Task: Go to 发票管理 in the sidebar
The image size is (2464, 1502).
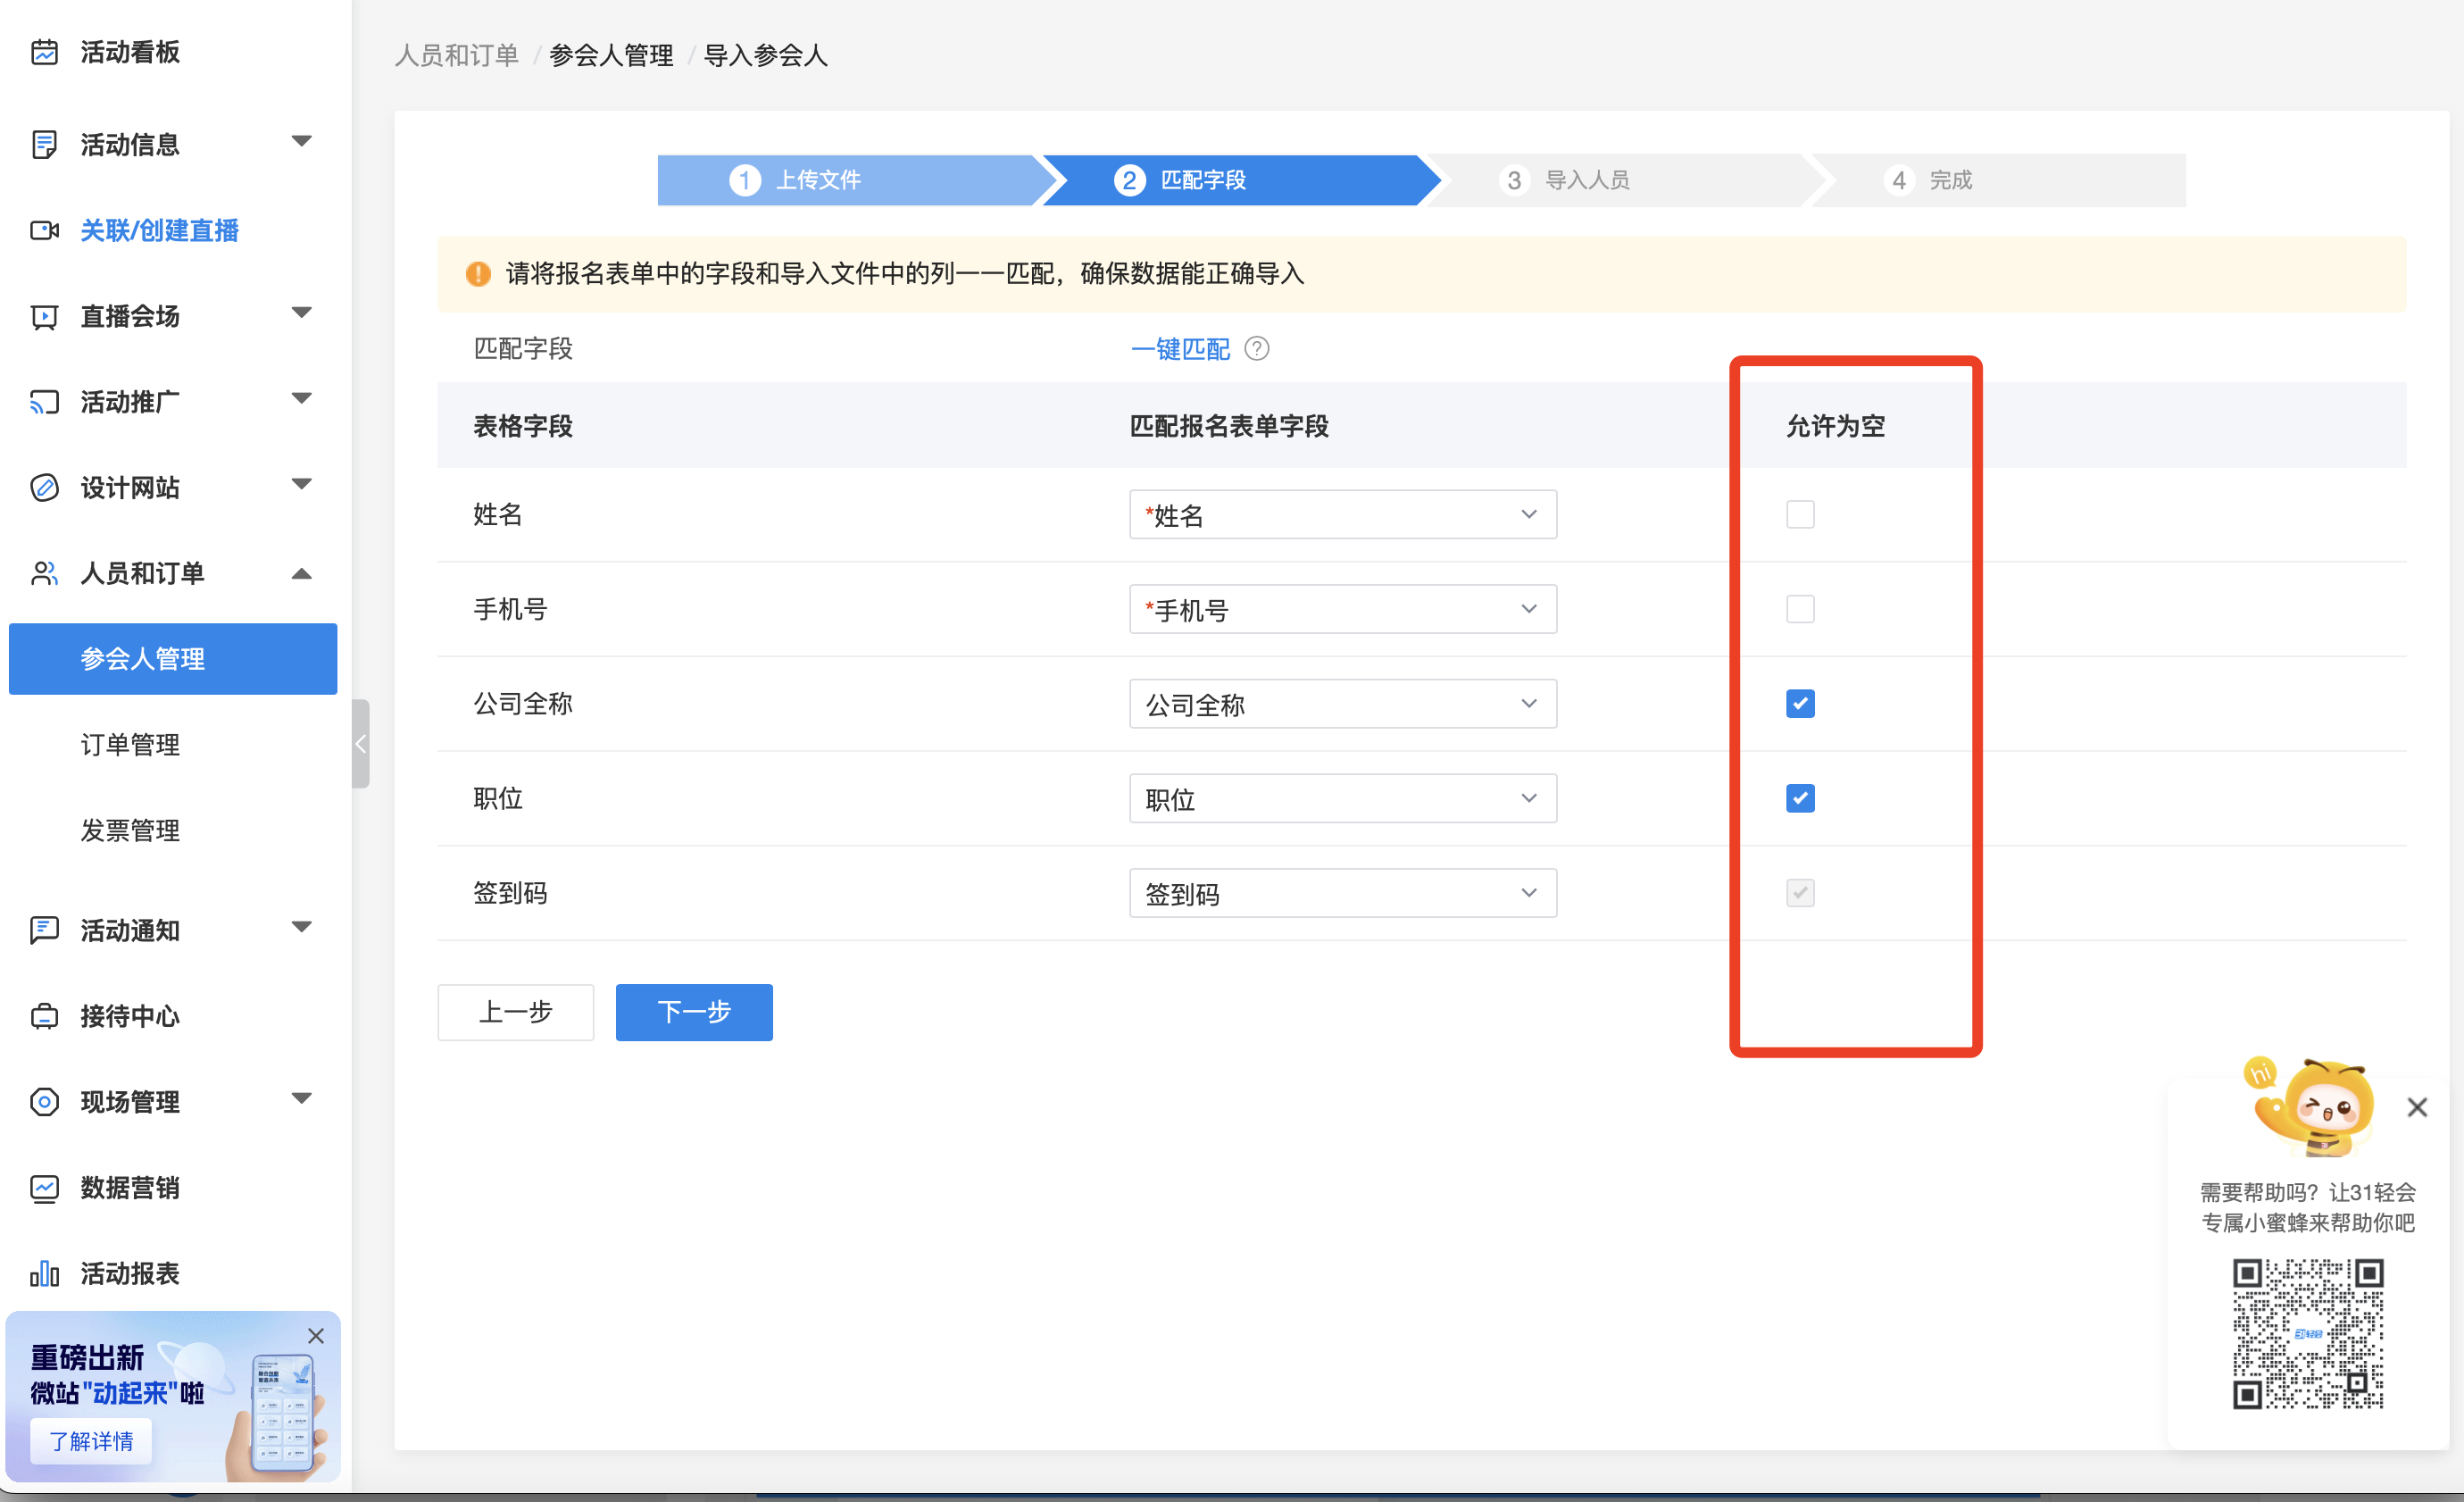Action: 130,830
